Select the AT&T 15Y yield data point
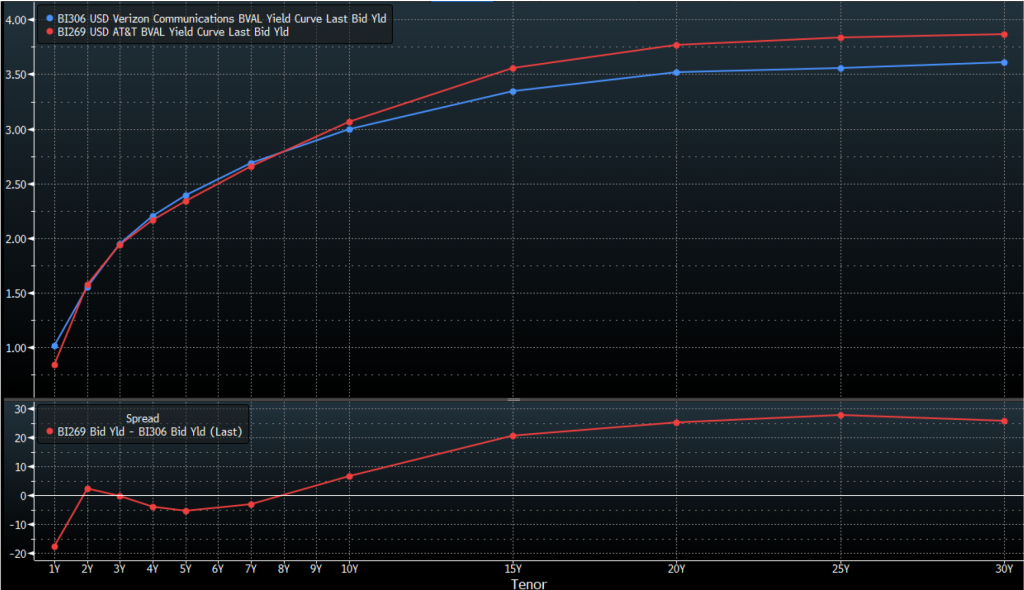 pyautogui.click(x=513, y=68)
